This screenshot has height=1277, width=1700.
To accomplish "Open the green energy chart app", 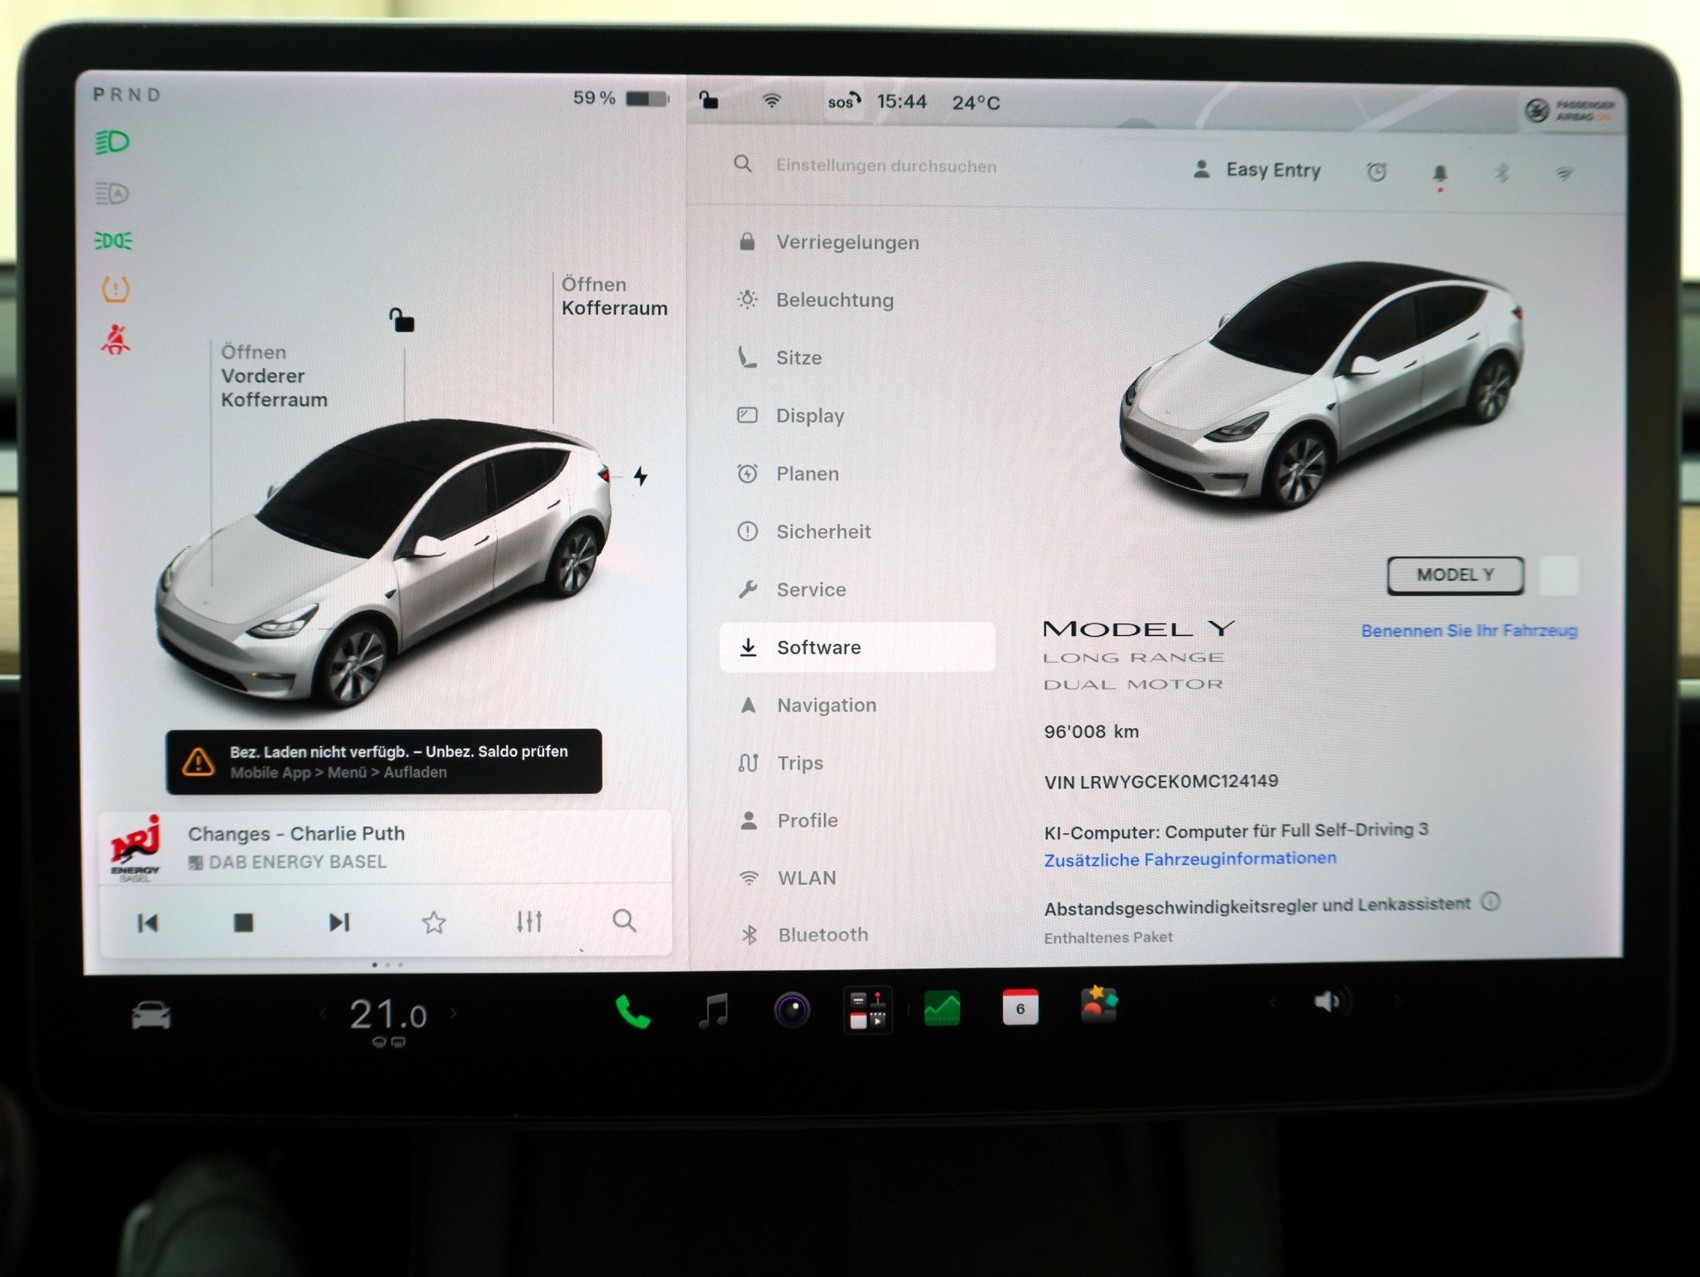I will [x=942, y=1008].
